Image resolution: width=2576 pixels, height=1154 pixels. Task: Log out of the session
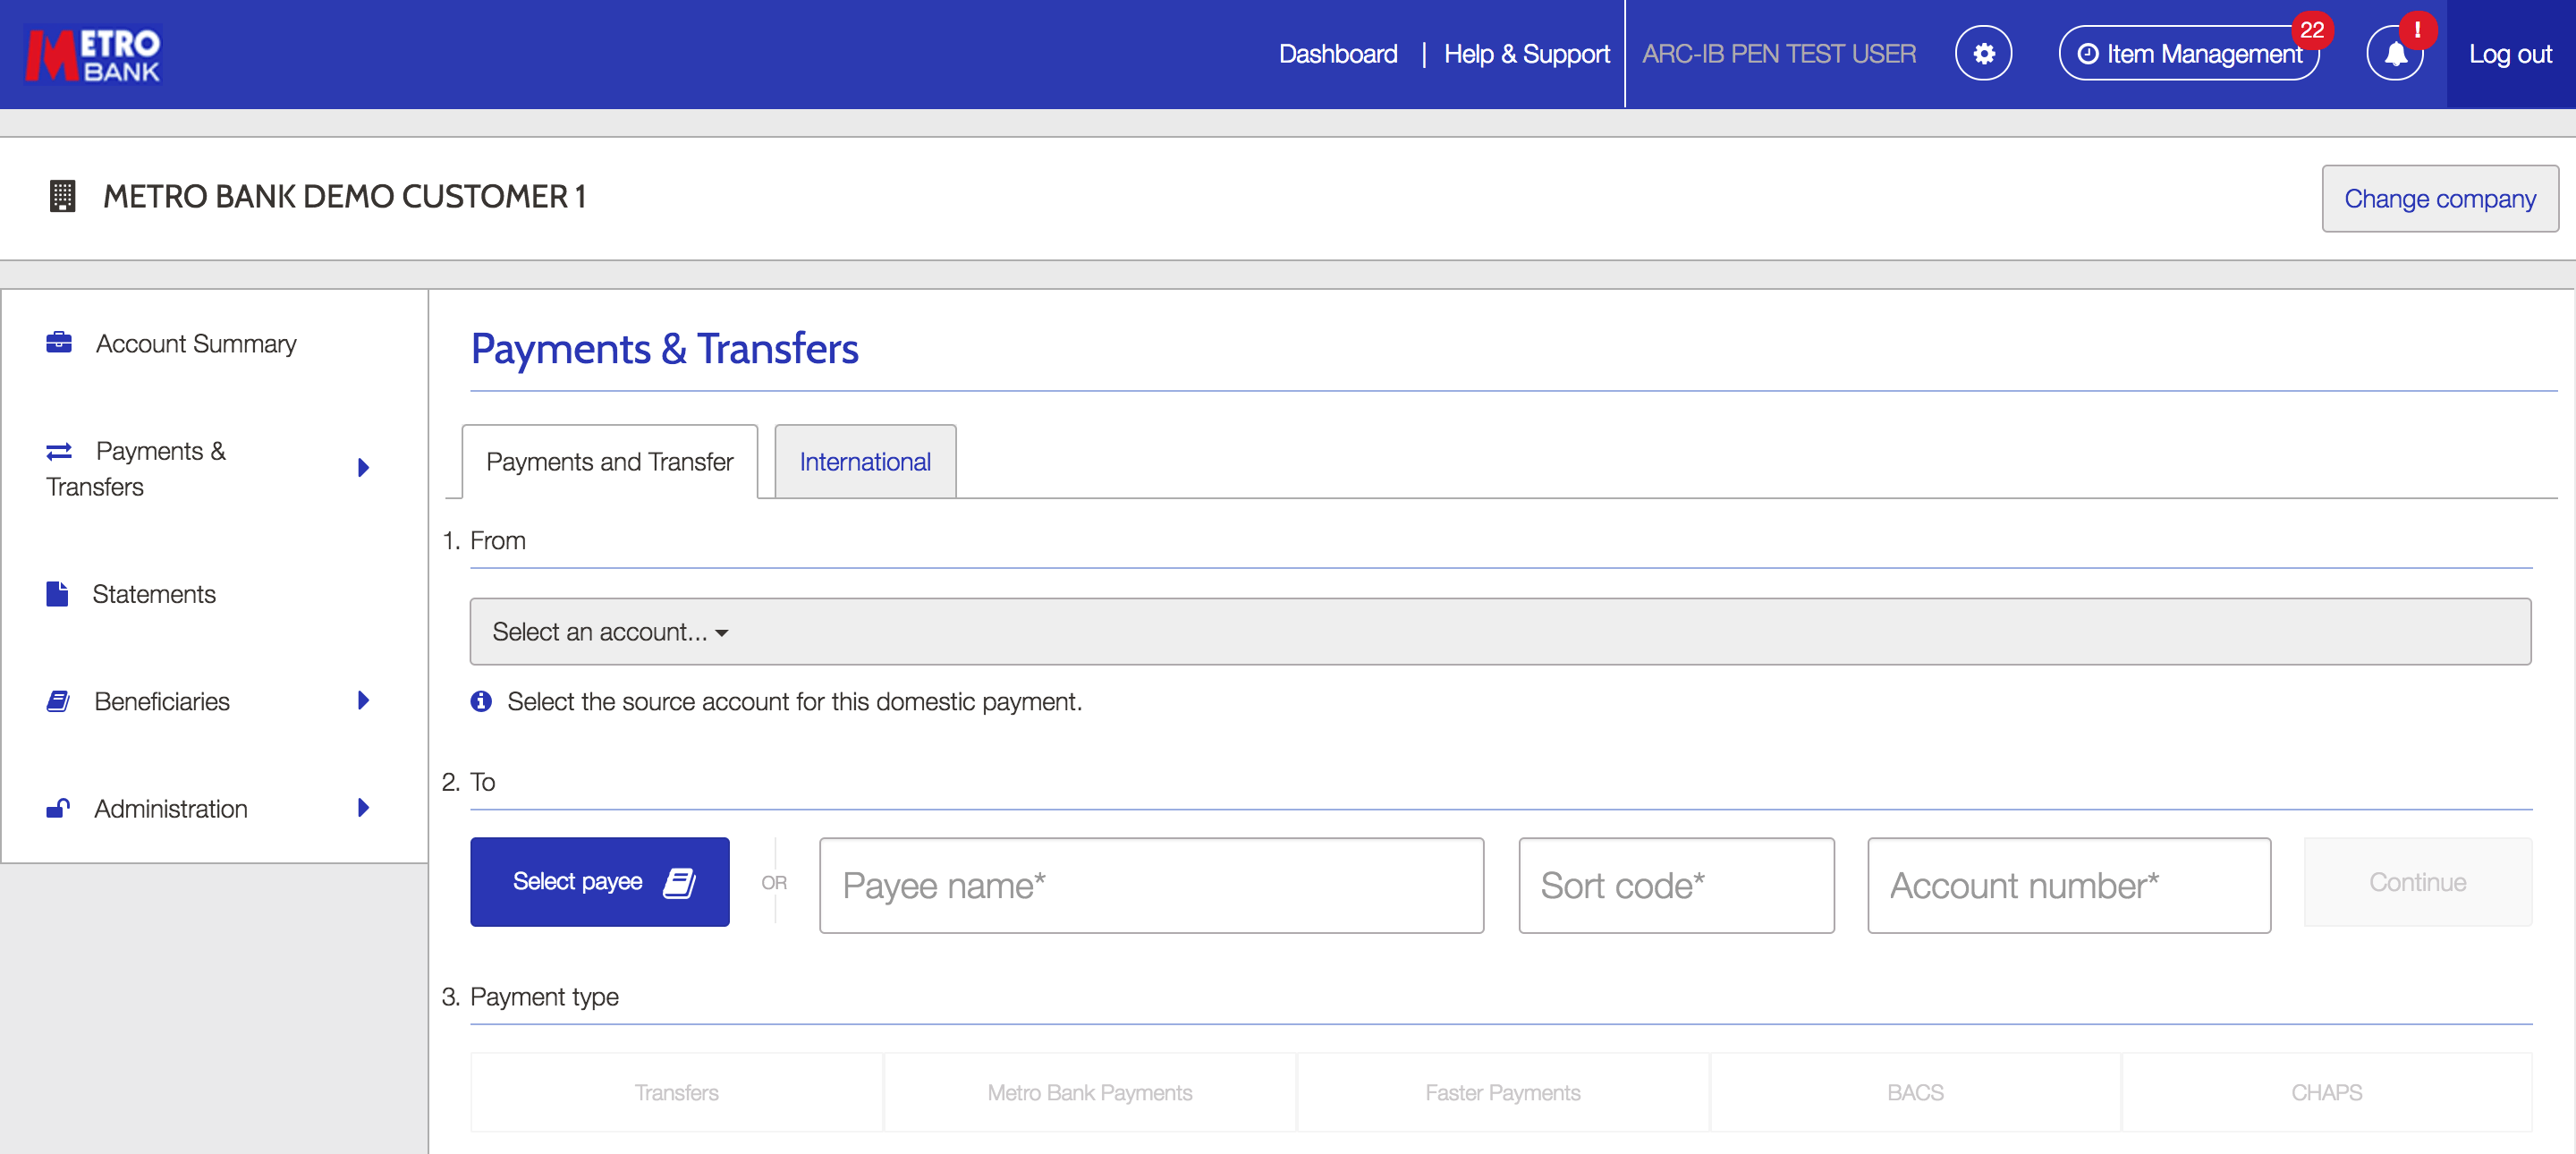coord(2509,54)
